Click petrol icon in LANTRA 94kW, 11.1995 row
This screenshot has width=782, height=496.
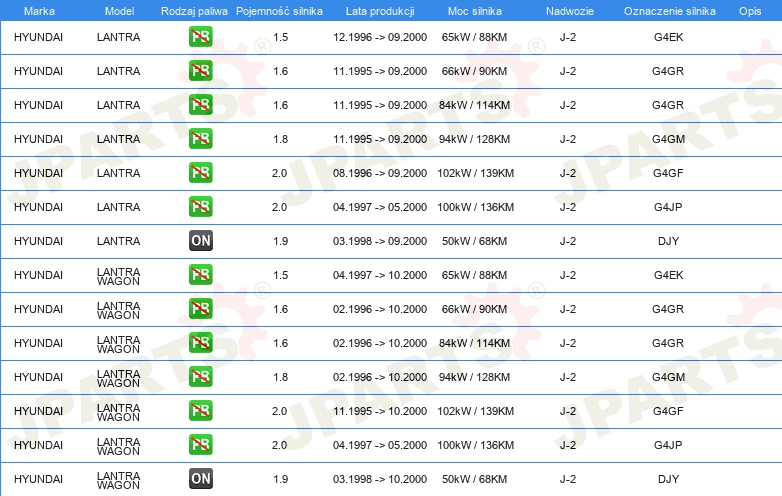(x=200, y=139)
